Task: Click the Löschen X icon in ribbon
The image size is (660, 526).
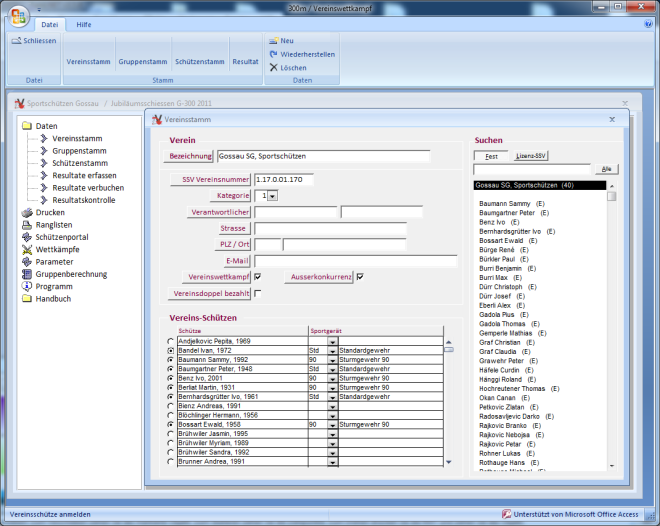Action: (273, 67)
